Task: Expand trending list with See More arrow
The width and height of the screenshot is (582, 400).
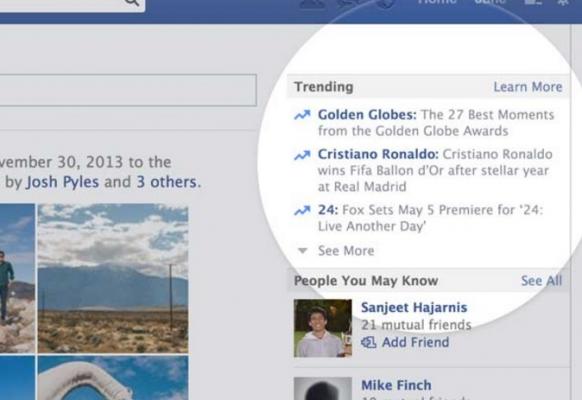Action: coord(303,251)
